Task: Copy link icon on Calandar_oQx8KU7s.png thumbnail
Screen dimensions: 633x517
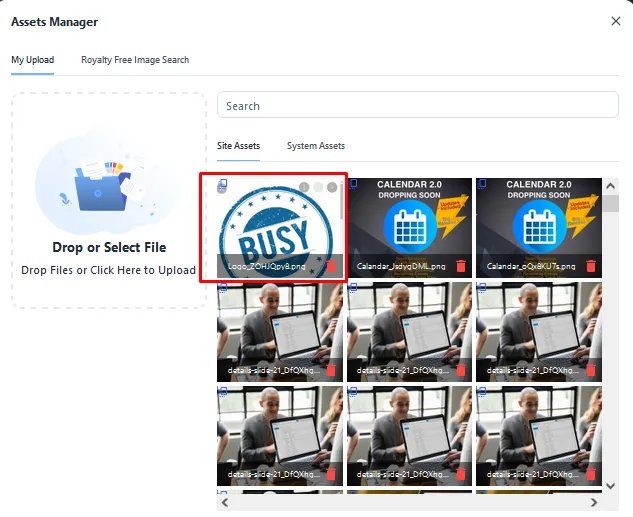Action: click(482, 184)
